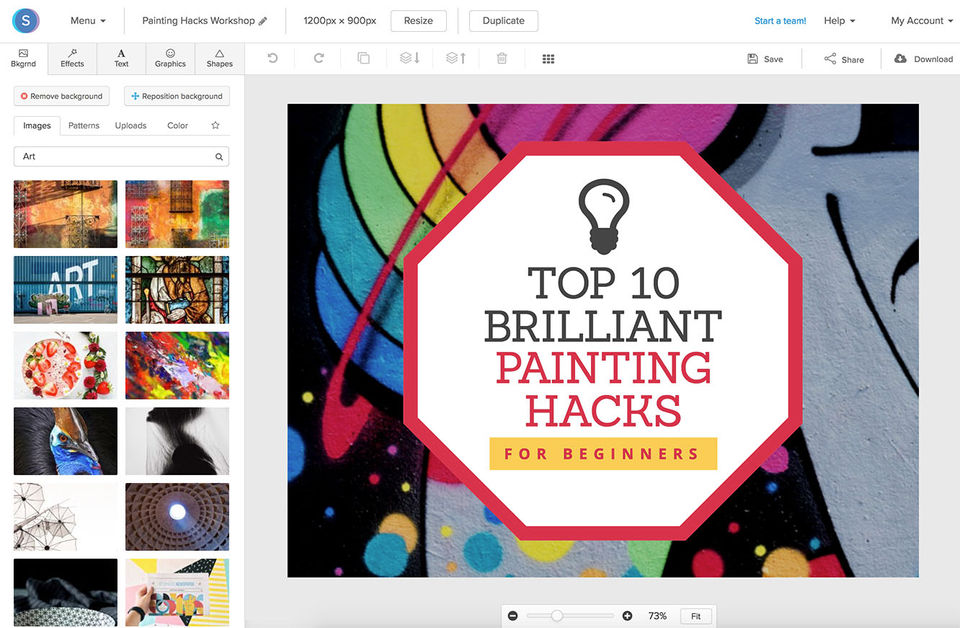Select the Patterns tab
Image resolution: width=960 pixels, height=628 pixels.
tap(84, 126)
